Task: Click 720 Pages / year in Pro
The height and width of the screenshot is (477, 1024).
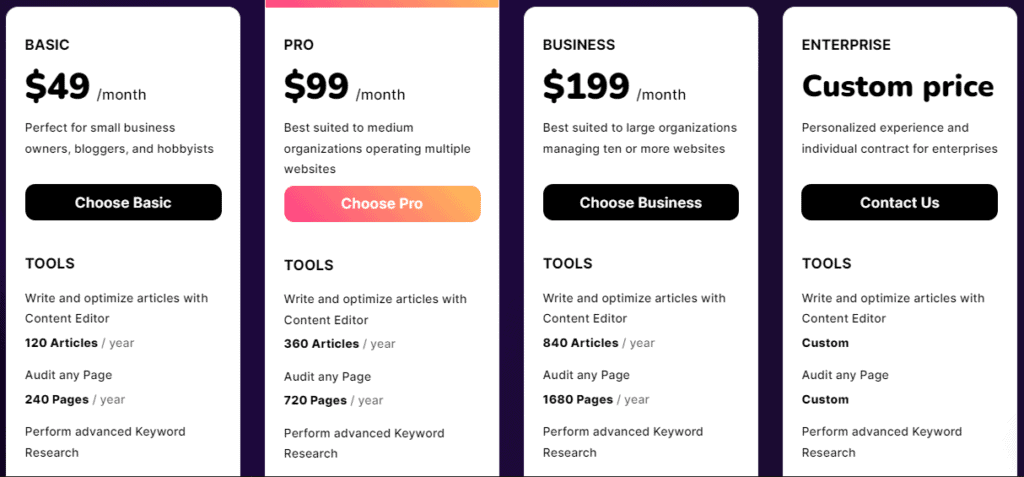Action: [x=333, y=401]
